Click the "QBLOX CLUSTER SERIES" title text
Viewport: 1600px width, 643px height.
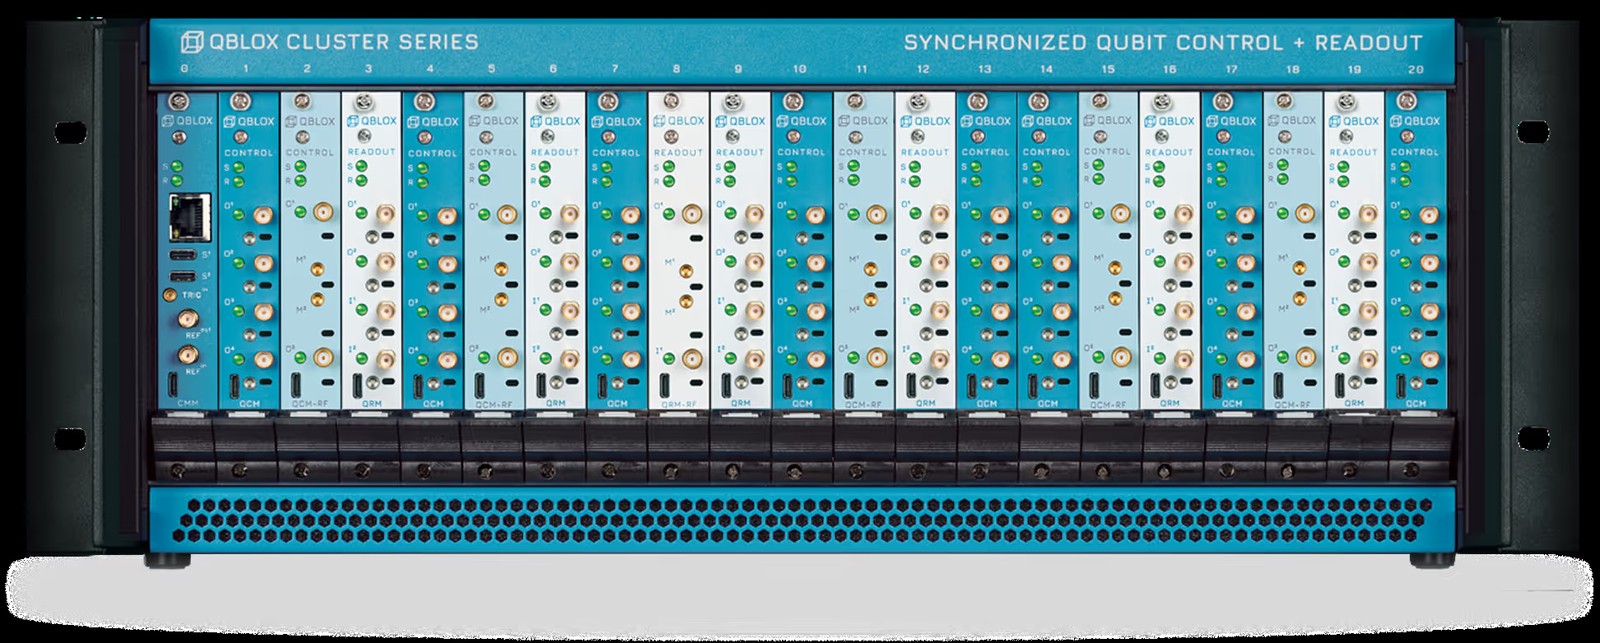(343, 42)
